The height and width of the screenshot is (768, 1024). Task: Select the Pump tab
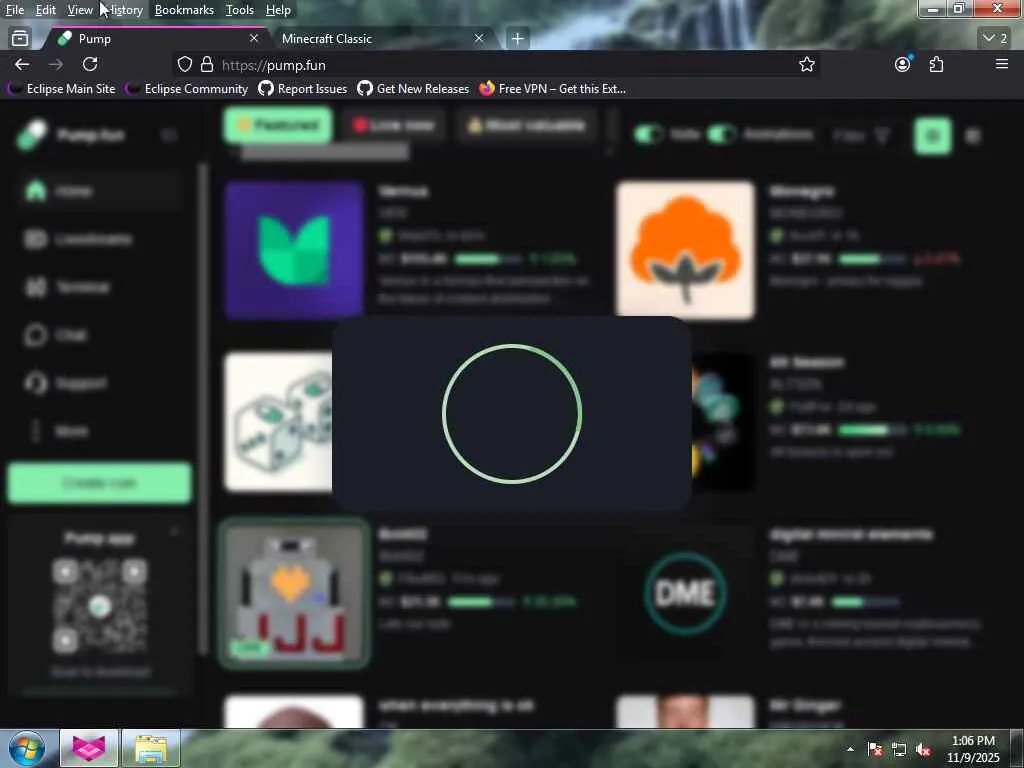pyautogui.click(x=157, y=39)
